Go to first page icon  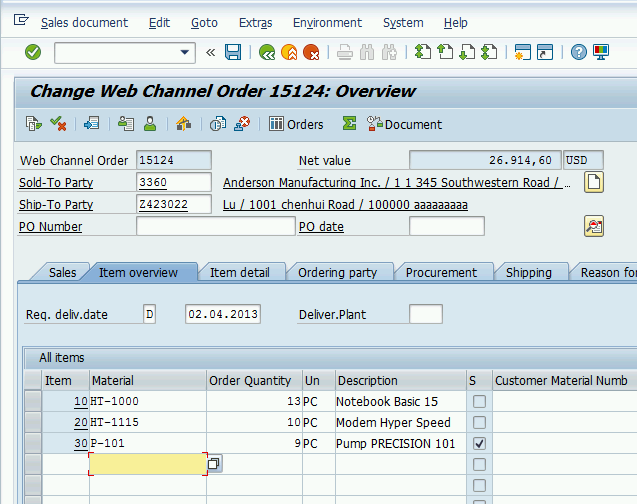tap(422, 52)
